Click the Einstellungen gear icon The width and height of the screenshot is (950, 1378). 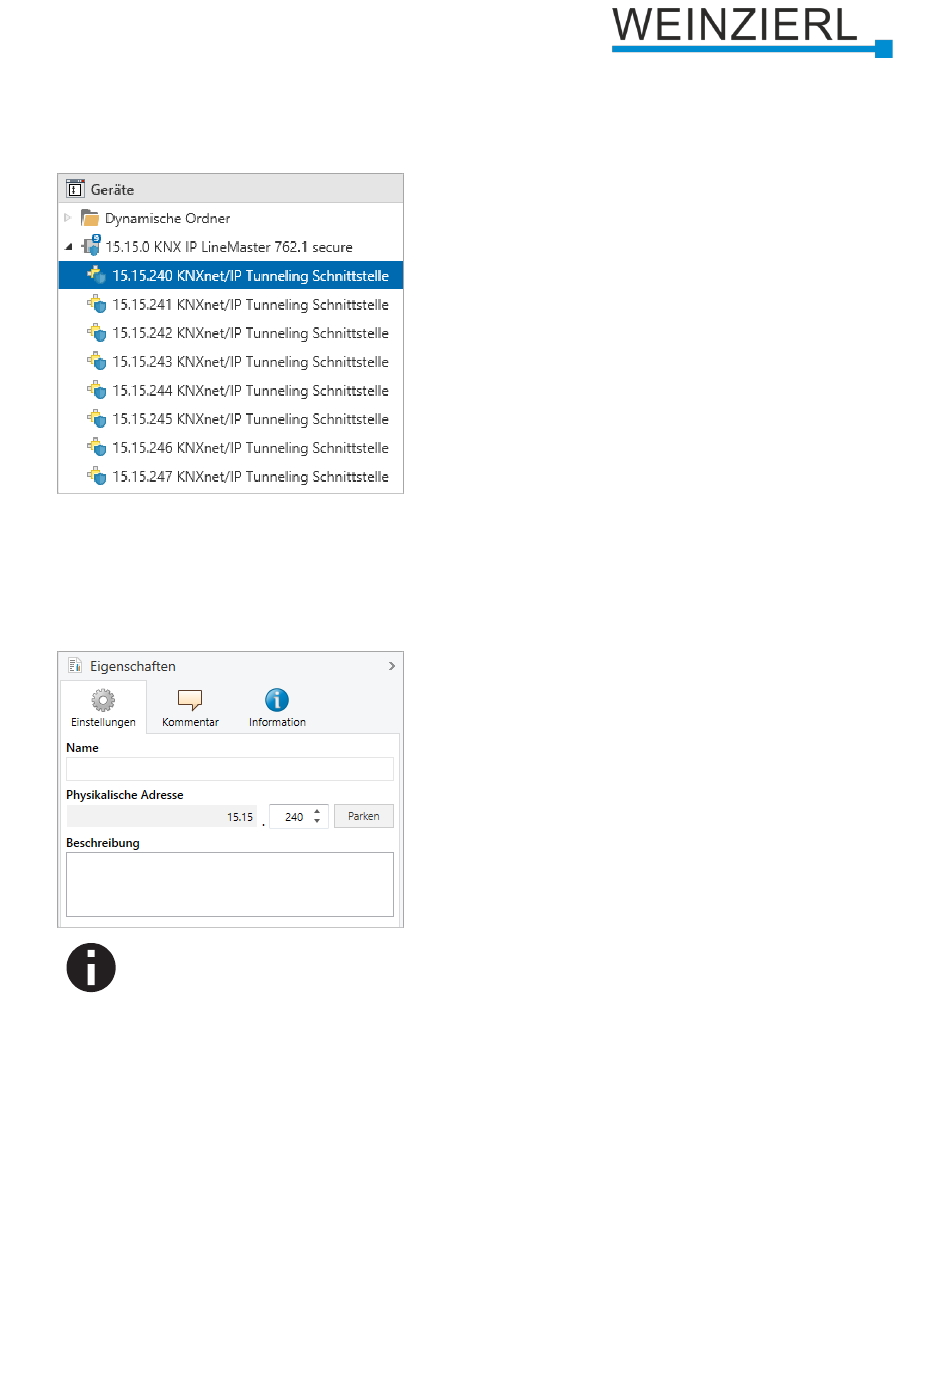click(x=103, y=700)
